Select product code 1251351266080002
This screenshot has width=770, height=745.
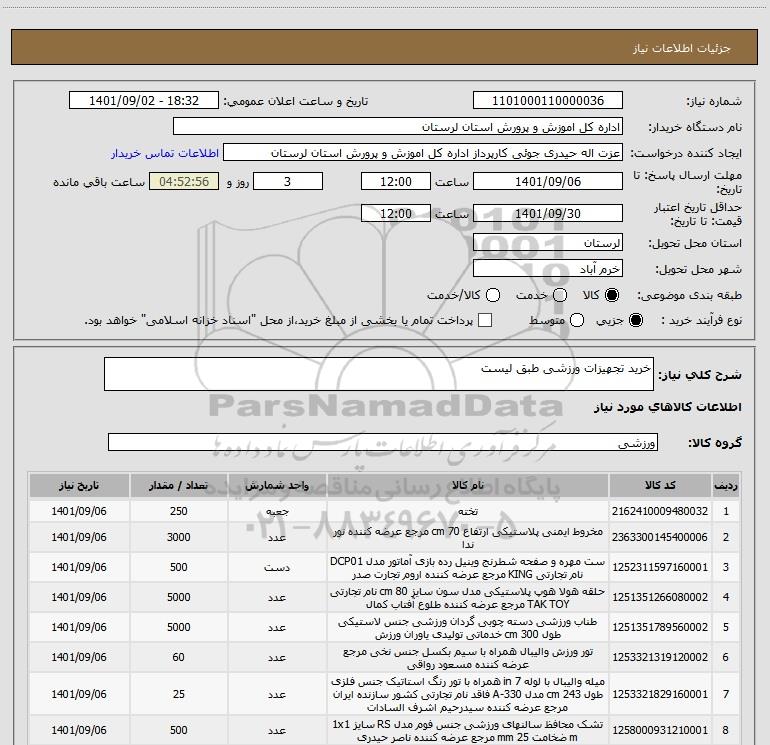tap(660, 597)
